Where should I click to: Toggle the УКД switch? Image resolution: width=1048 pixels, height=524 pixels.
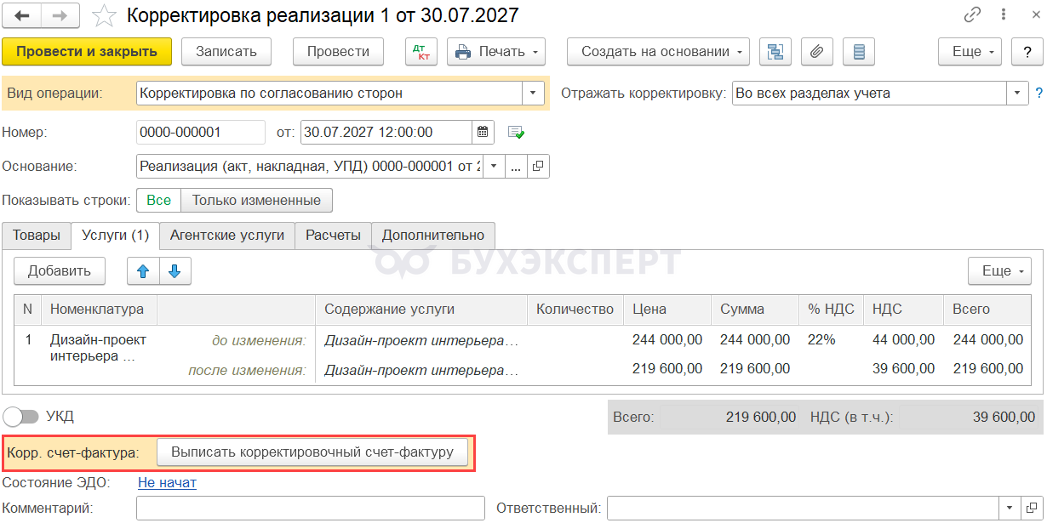click(21, 417)
